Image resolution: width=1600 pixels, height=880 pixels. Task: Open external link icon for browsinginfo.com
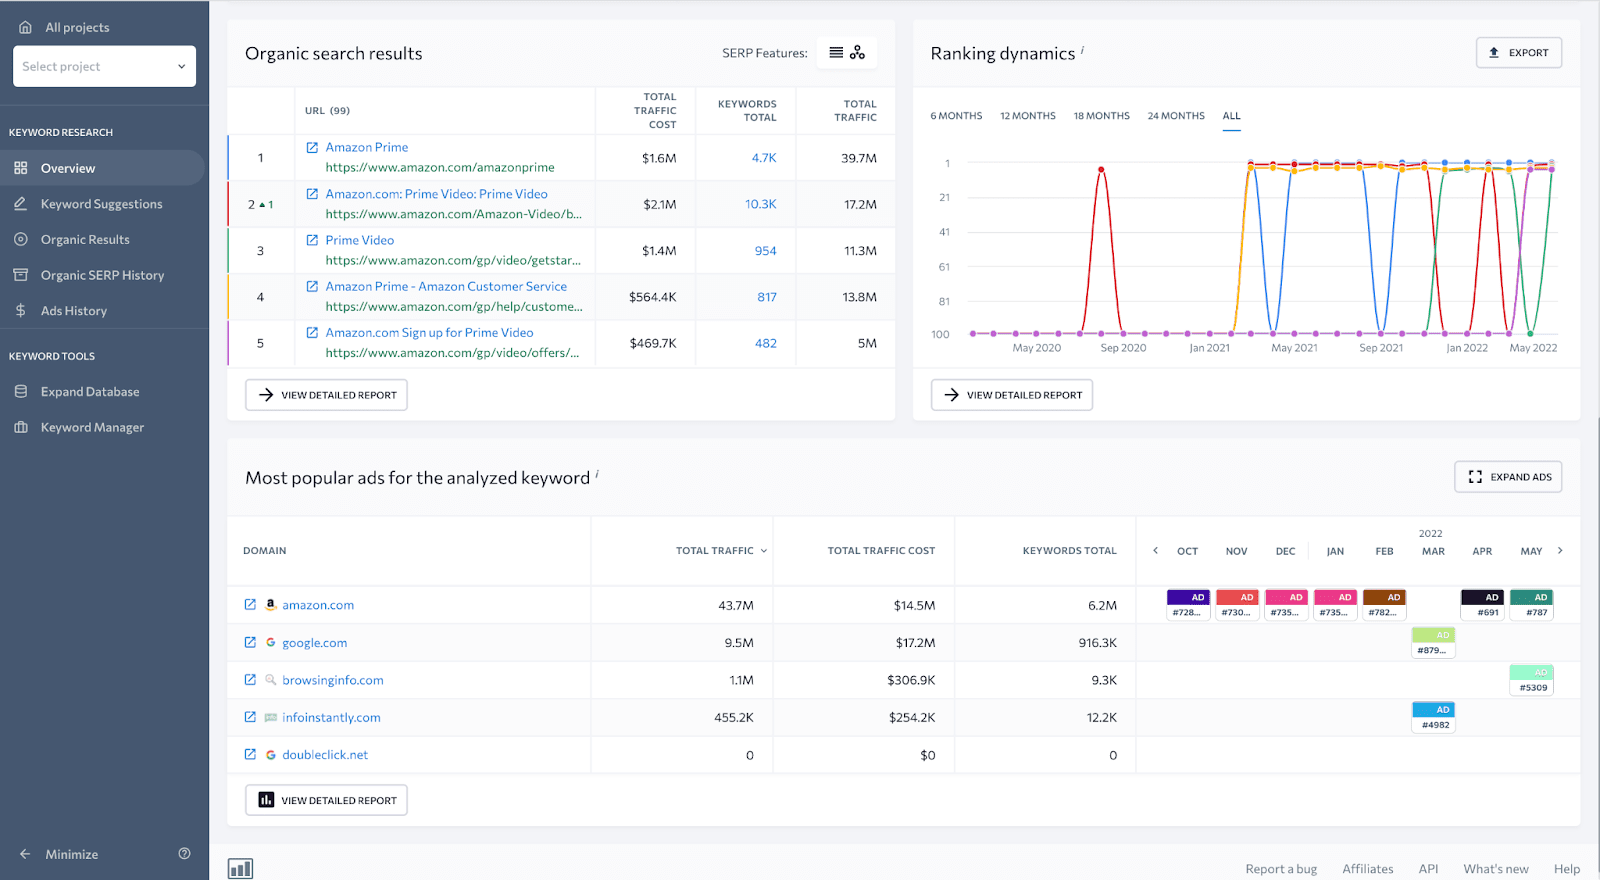click(x=250, y=680)
